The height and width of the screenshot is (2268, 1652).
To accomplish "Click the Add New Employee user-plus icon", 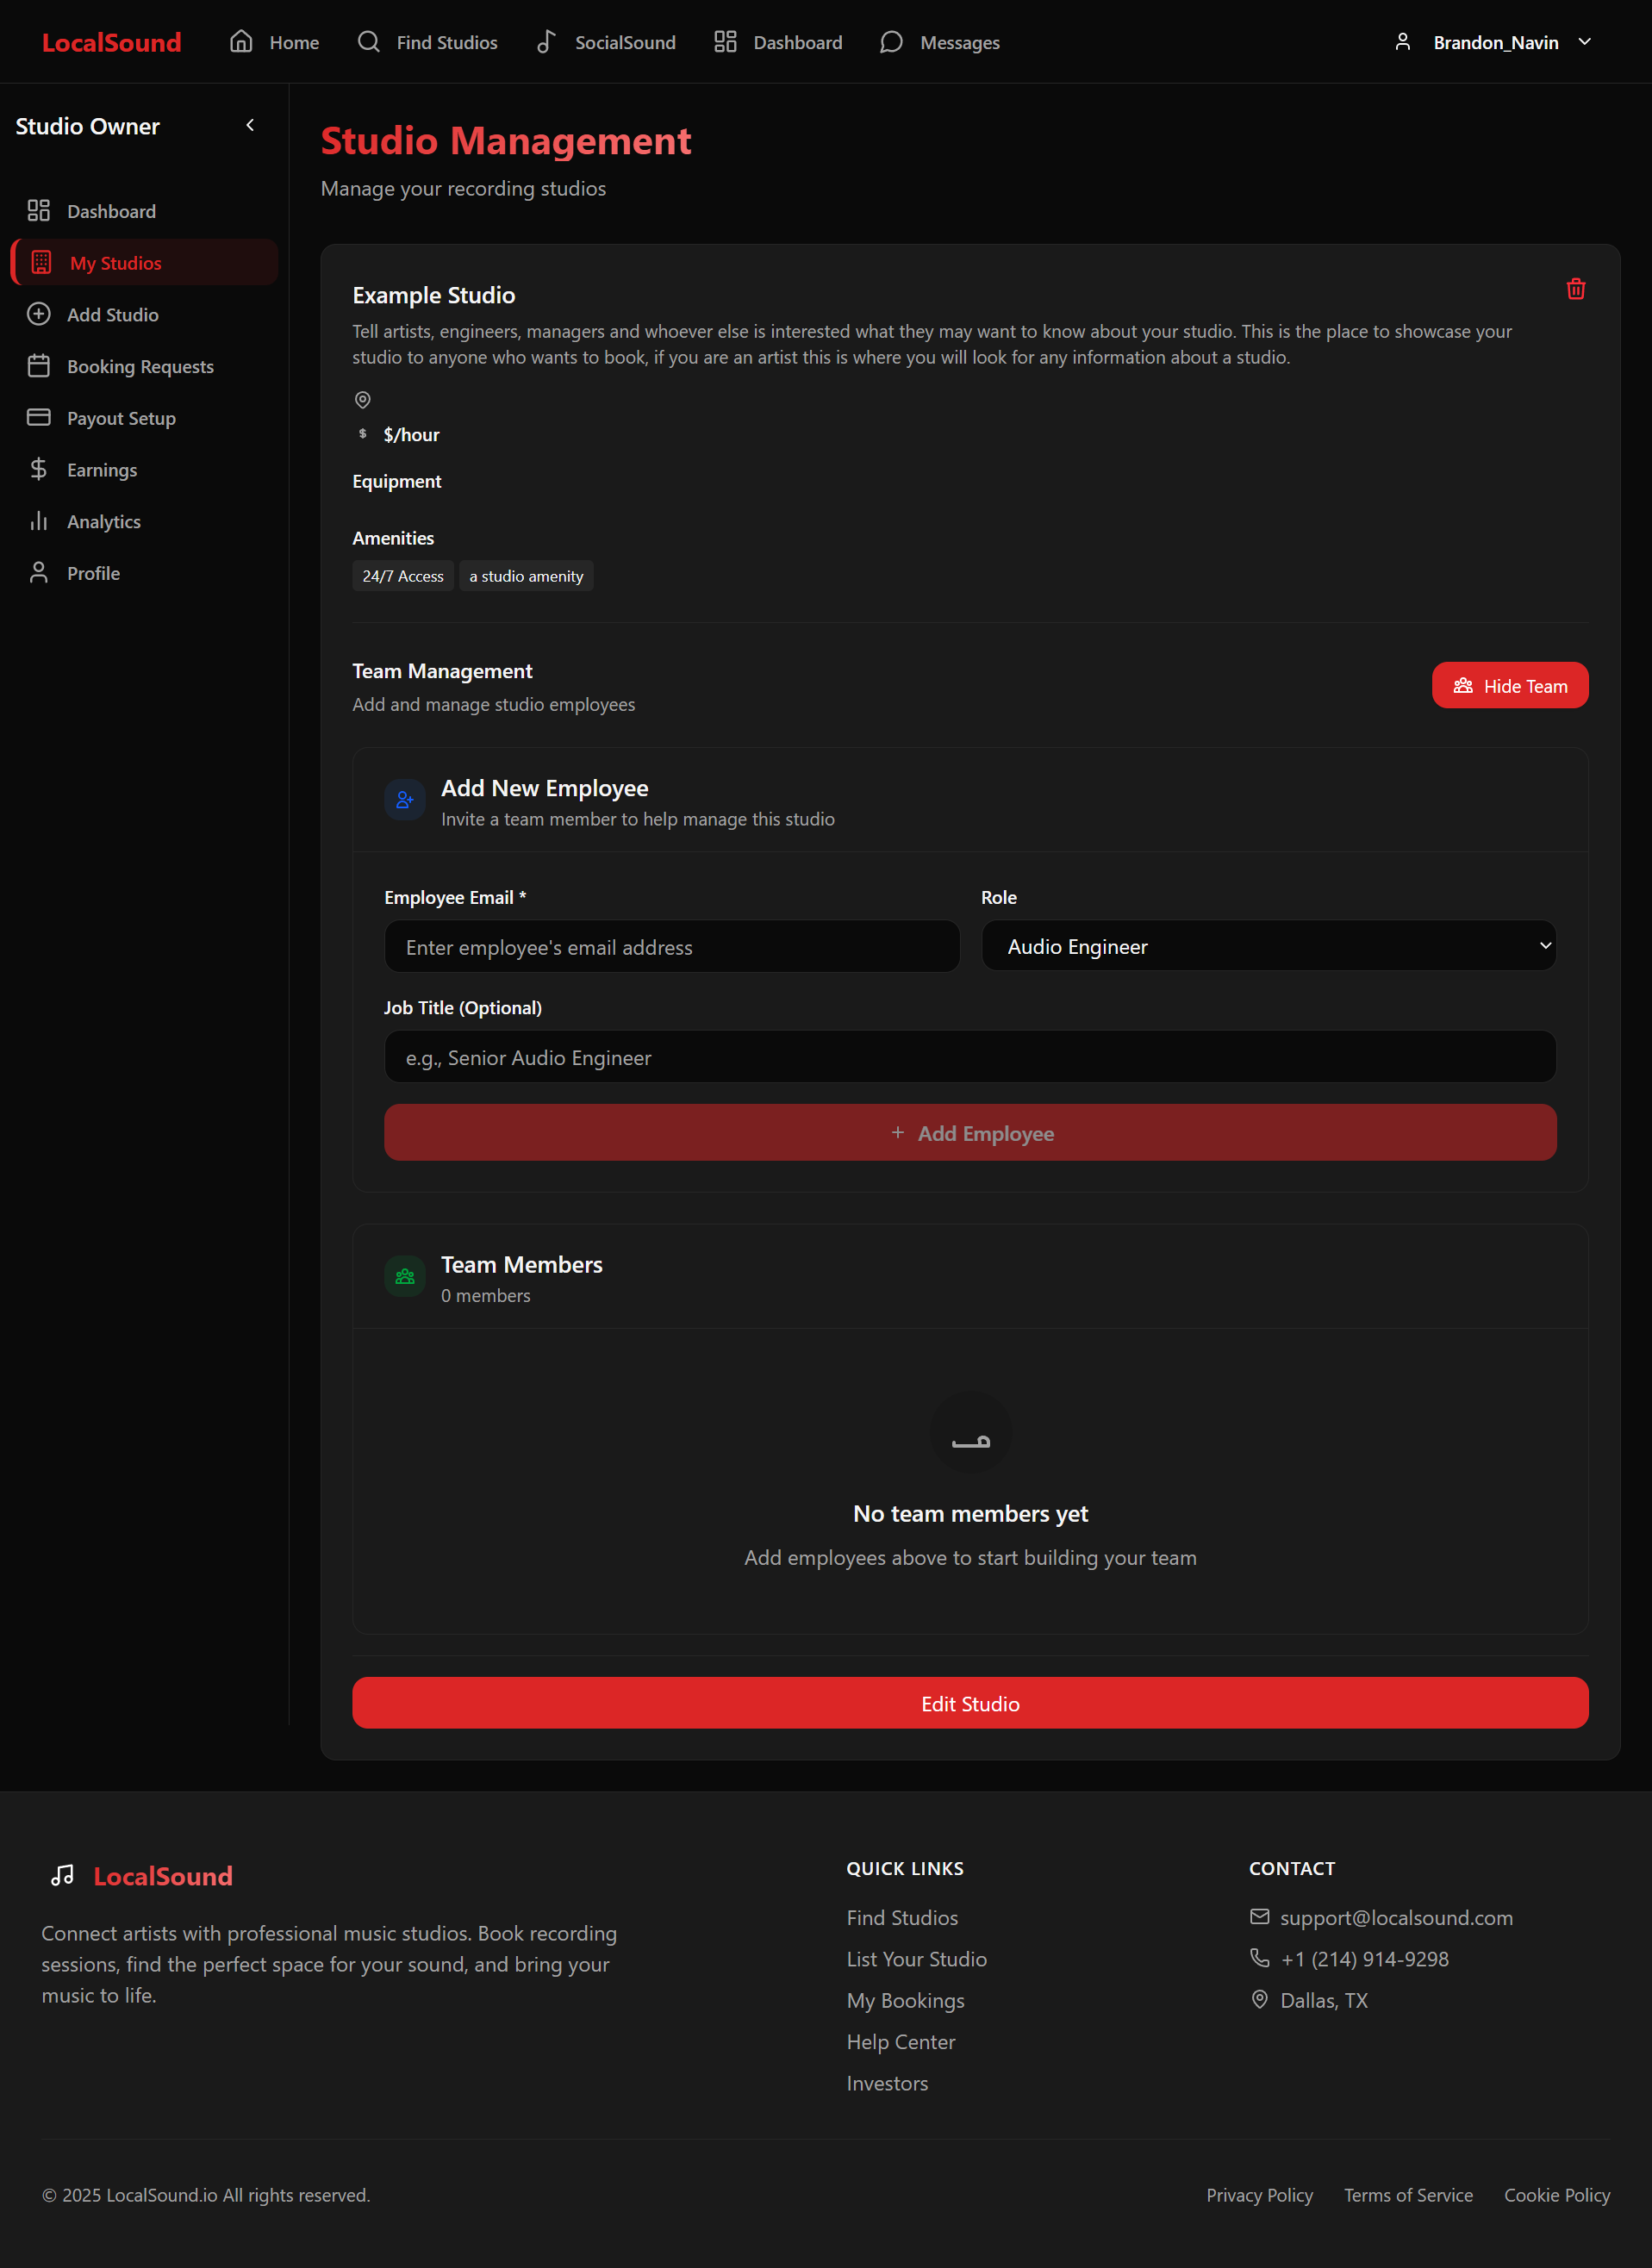I will [405, 800].
